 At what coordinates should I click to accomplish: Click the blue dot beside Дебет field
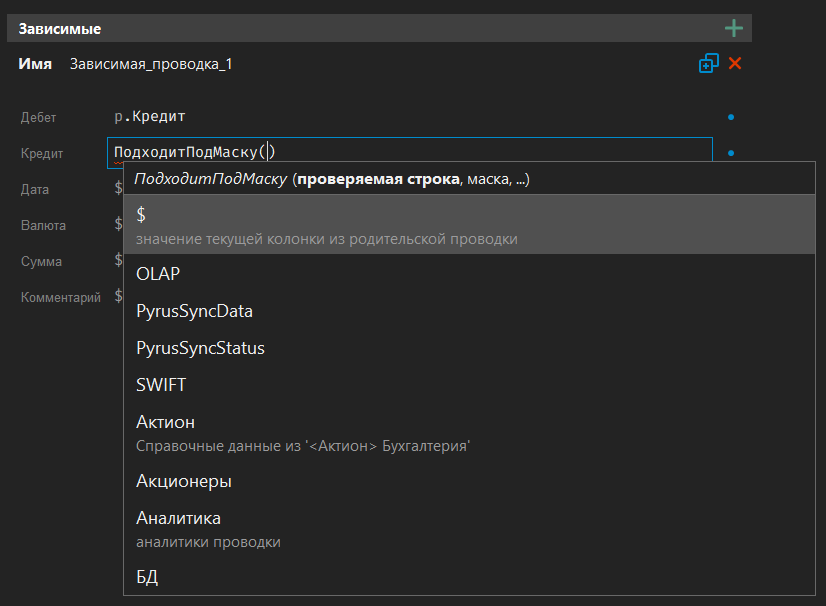pos(731,117)
